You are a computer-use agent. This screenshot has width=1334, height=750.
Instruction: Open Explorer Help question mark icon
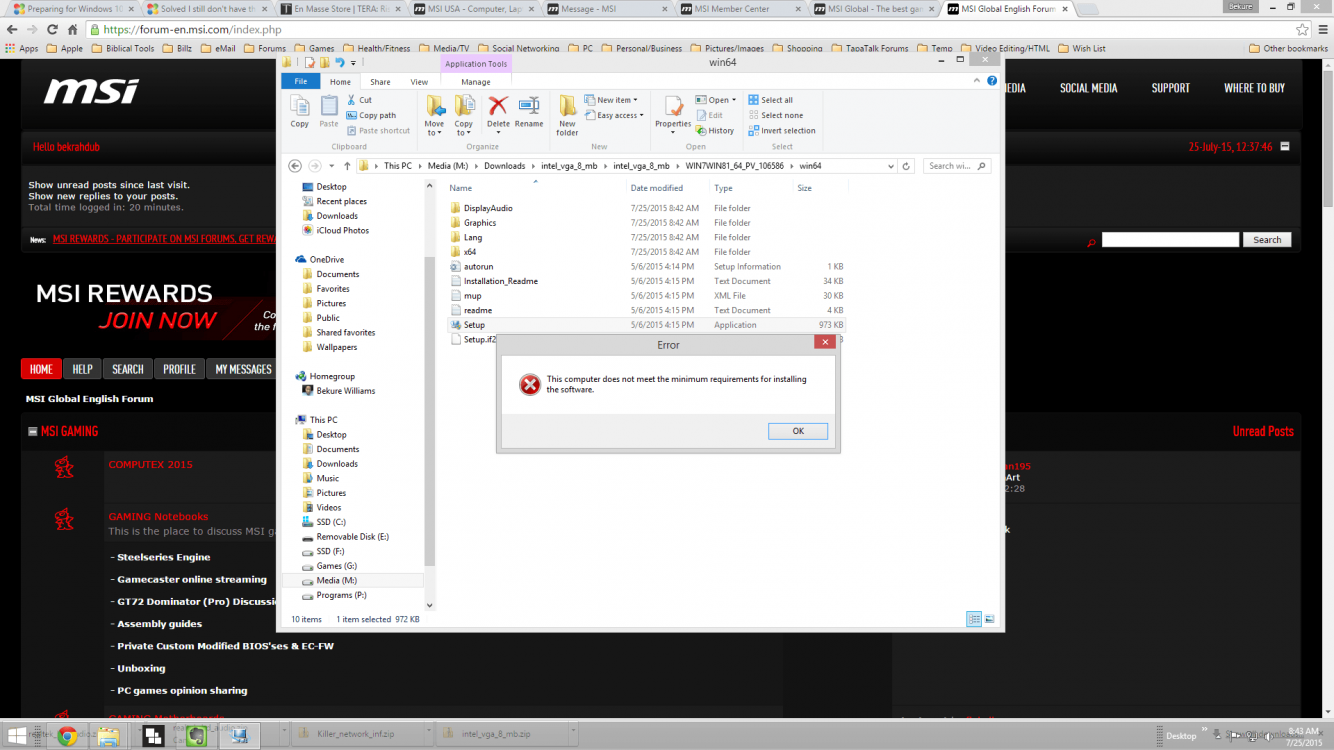click(x=991, y=81)
